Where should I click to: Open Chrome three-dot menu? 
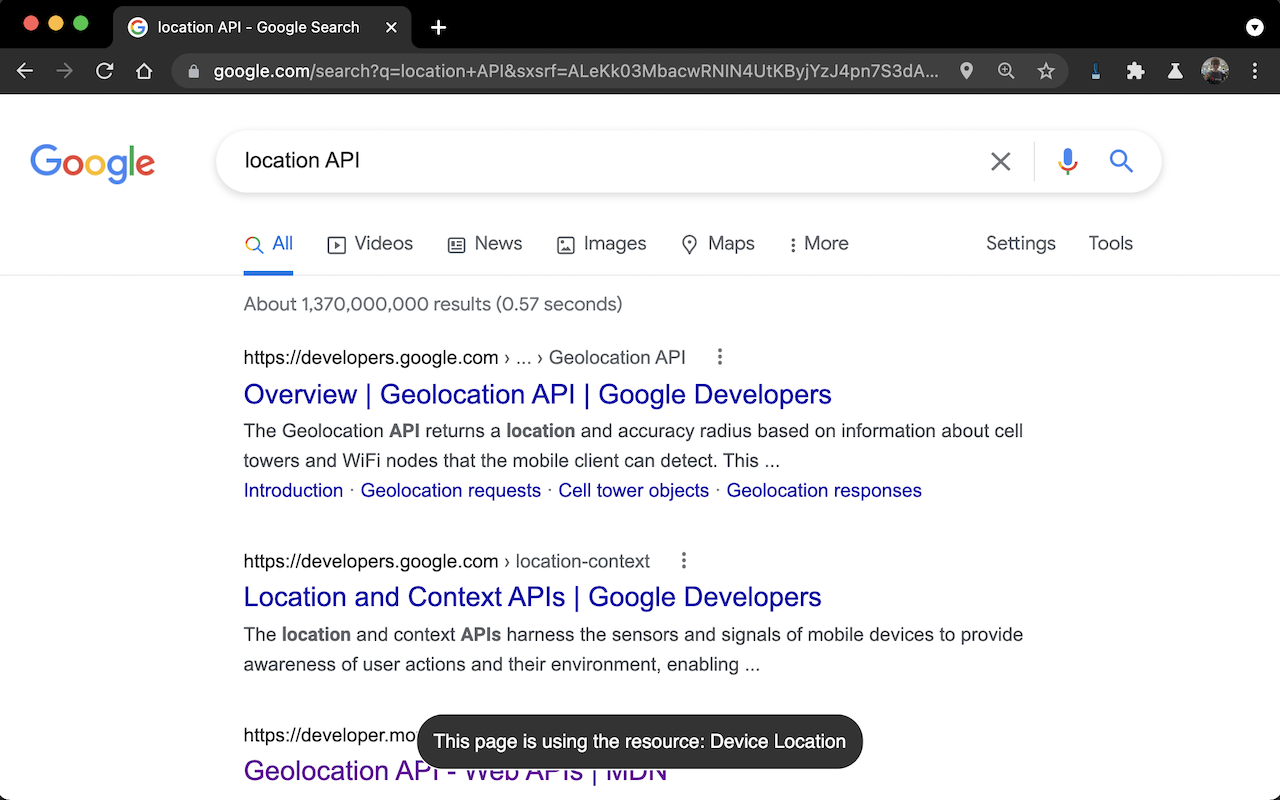click(1255, 71)
